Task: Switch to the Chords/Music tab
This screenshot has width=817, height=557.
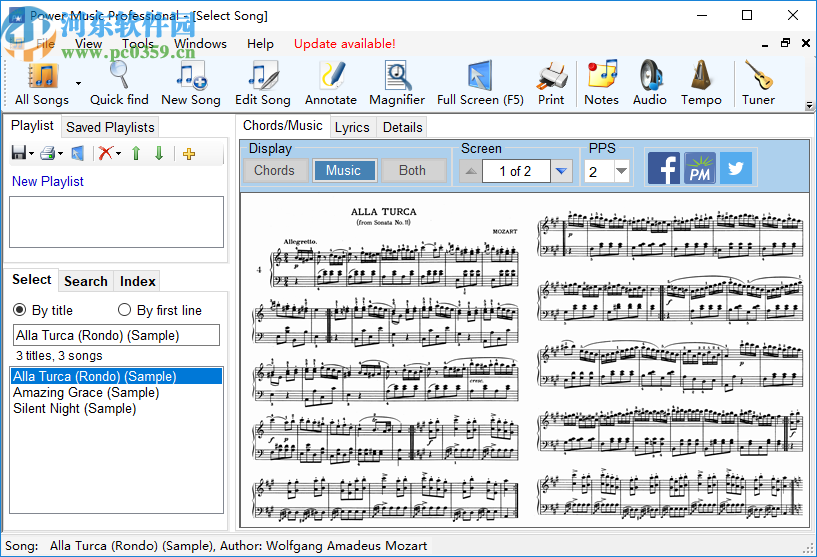Action: tap(283, 126)
